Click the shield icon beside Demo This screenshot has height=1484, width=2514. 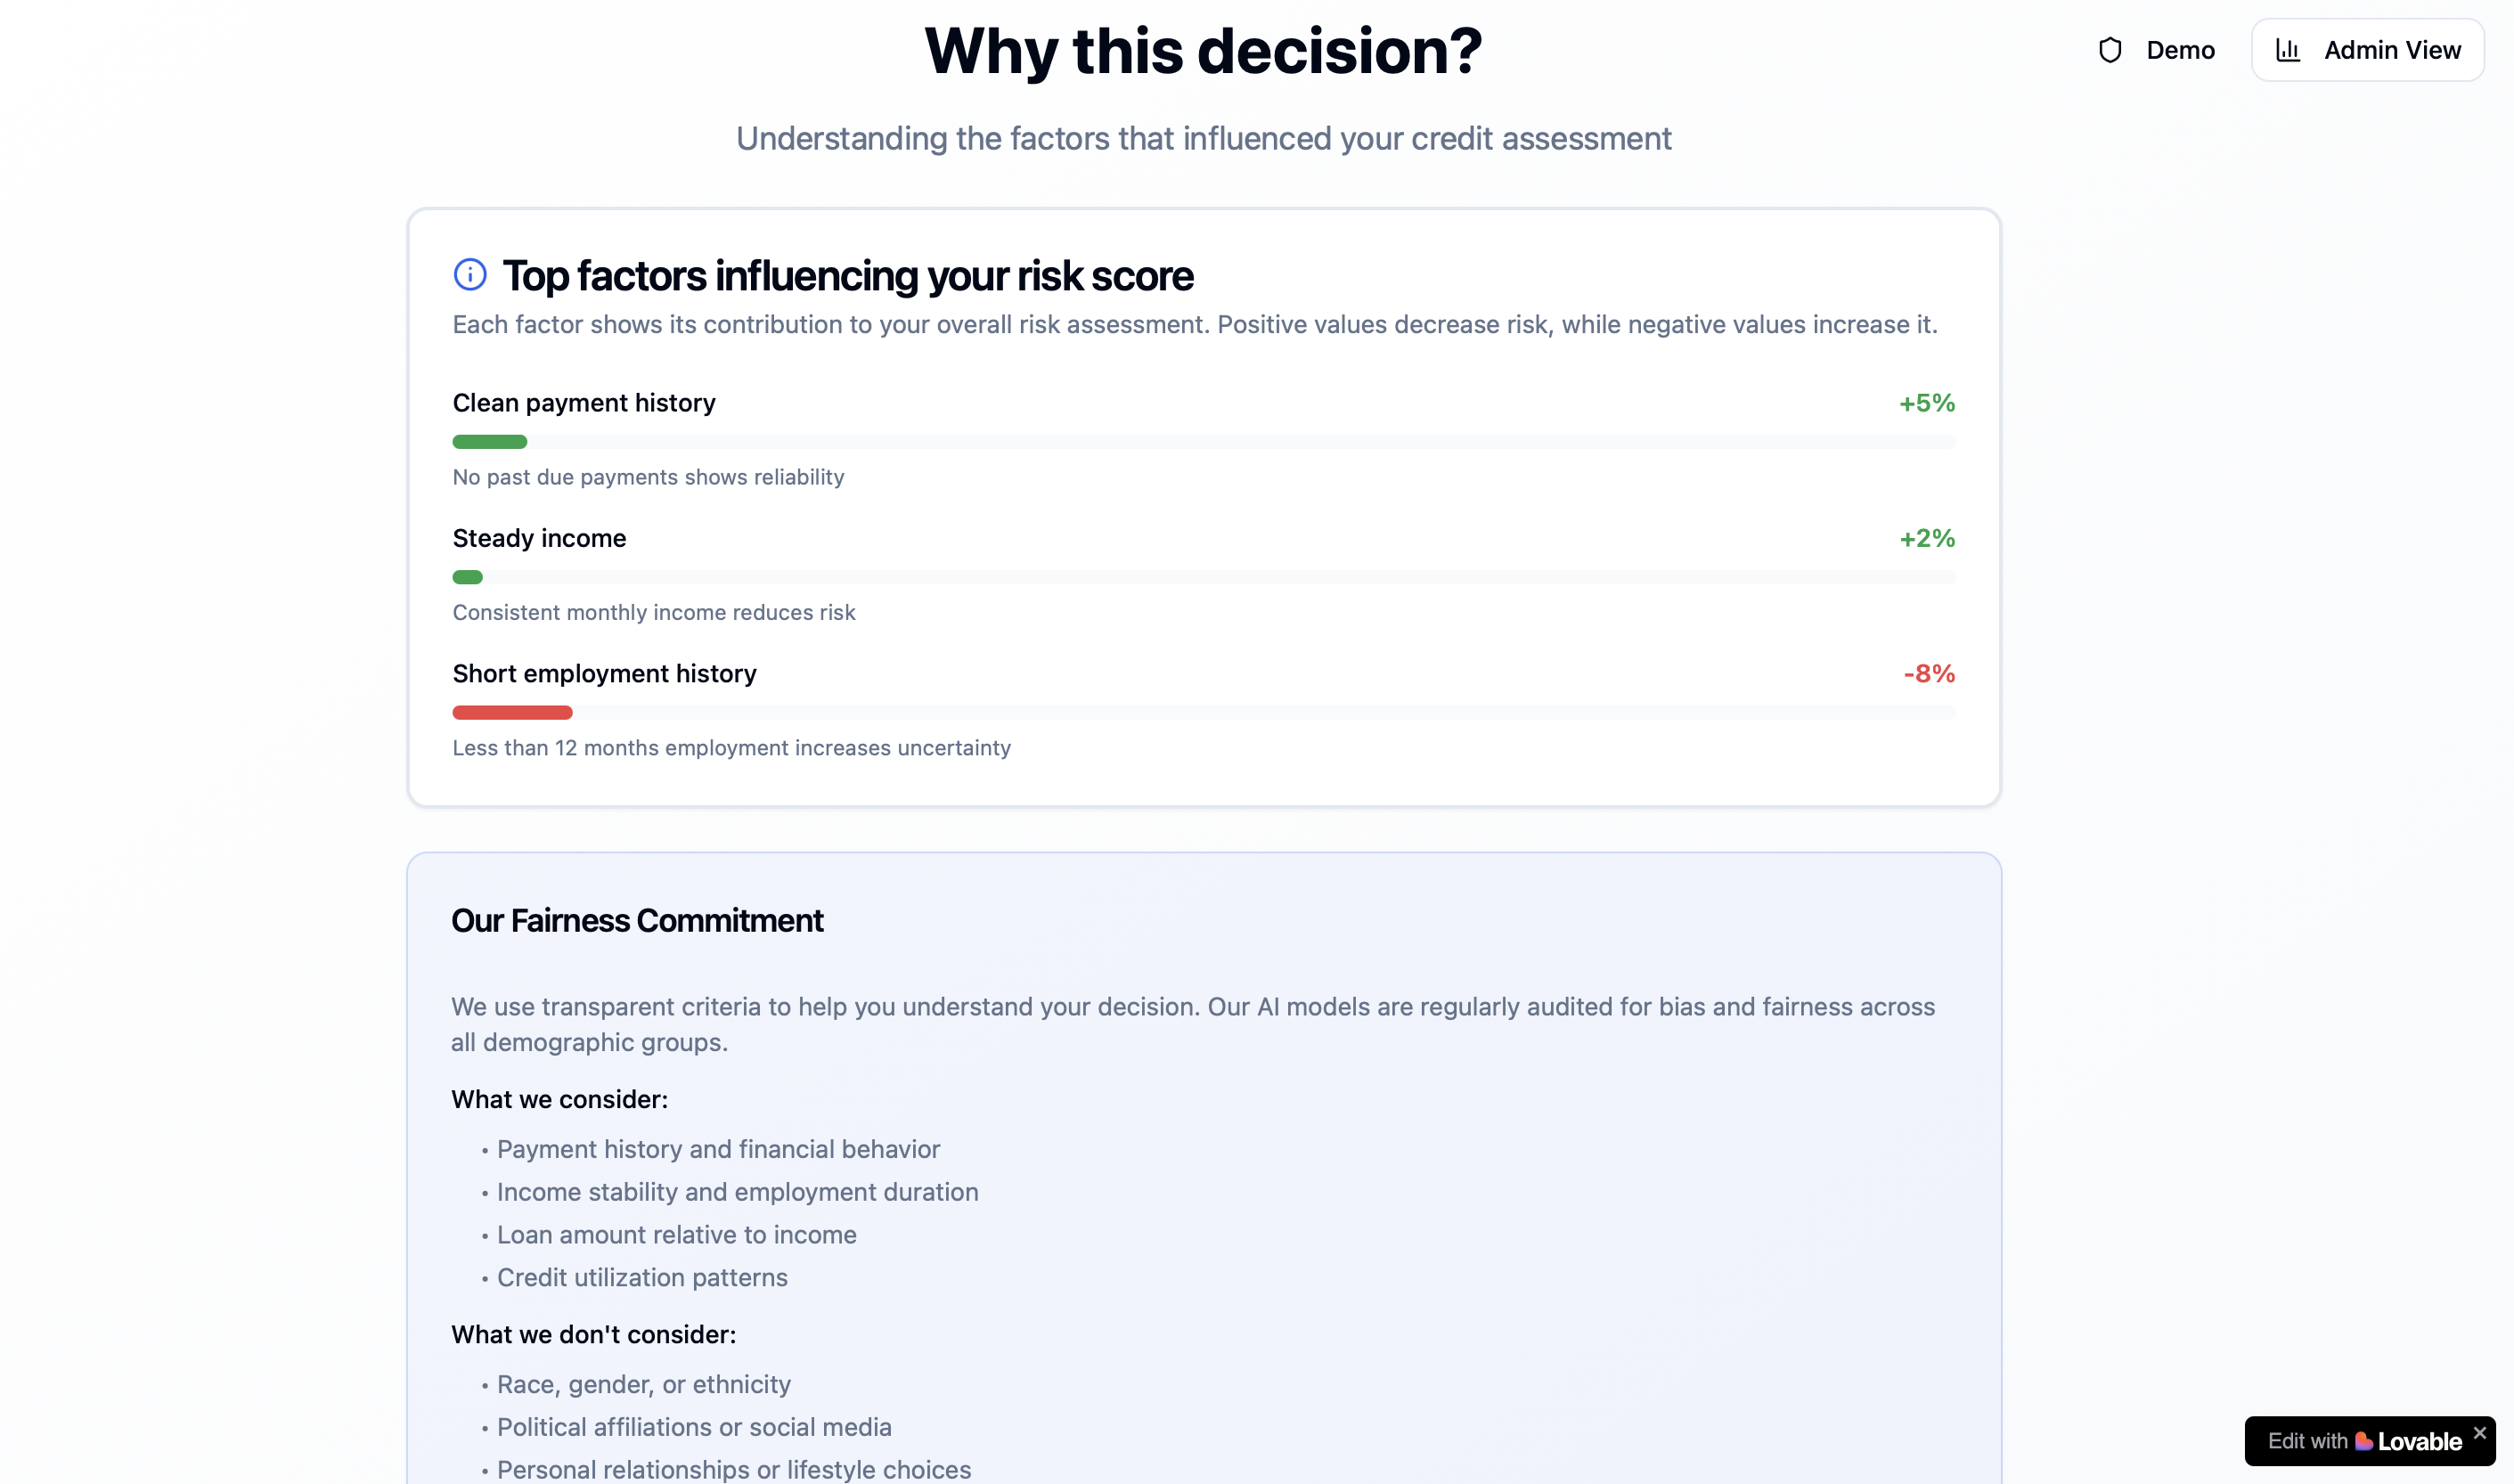(x=2109, y=50)
